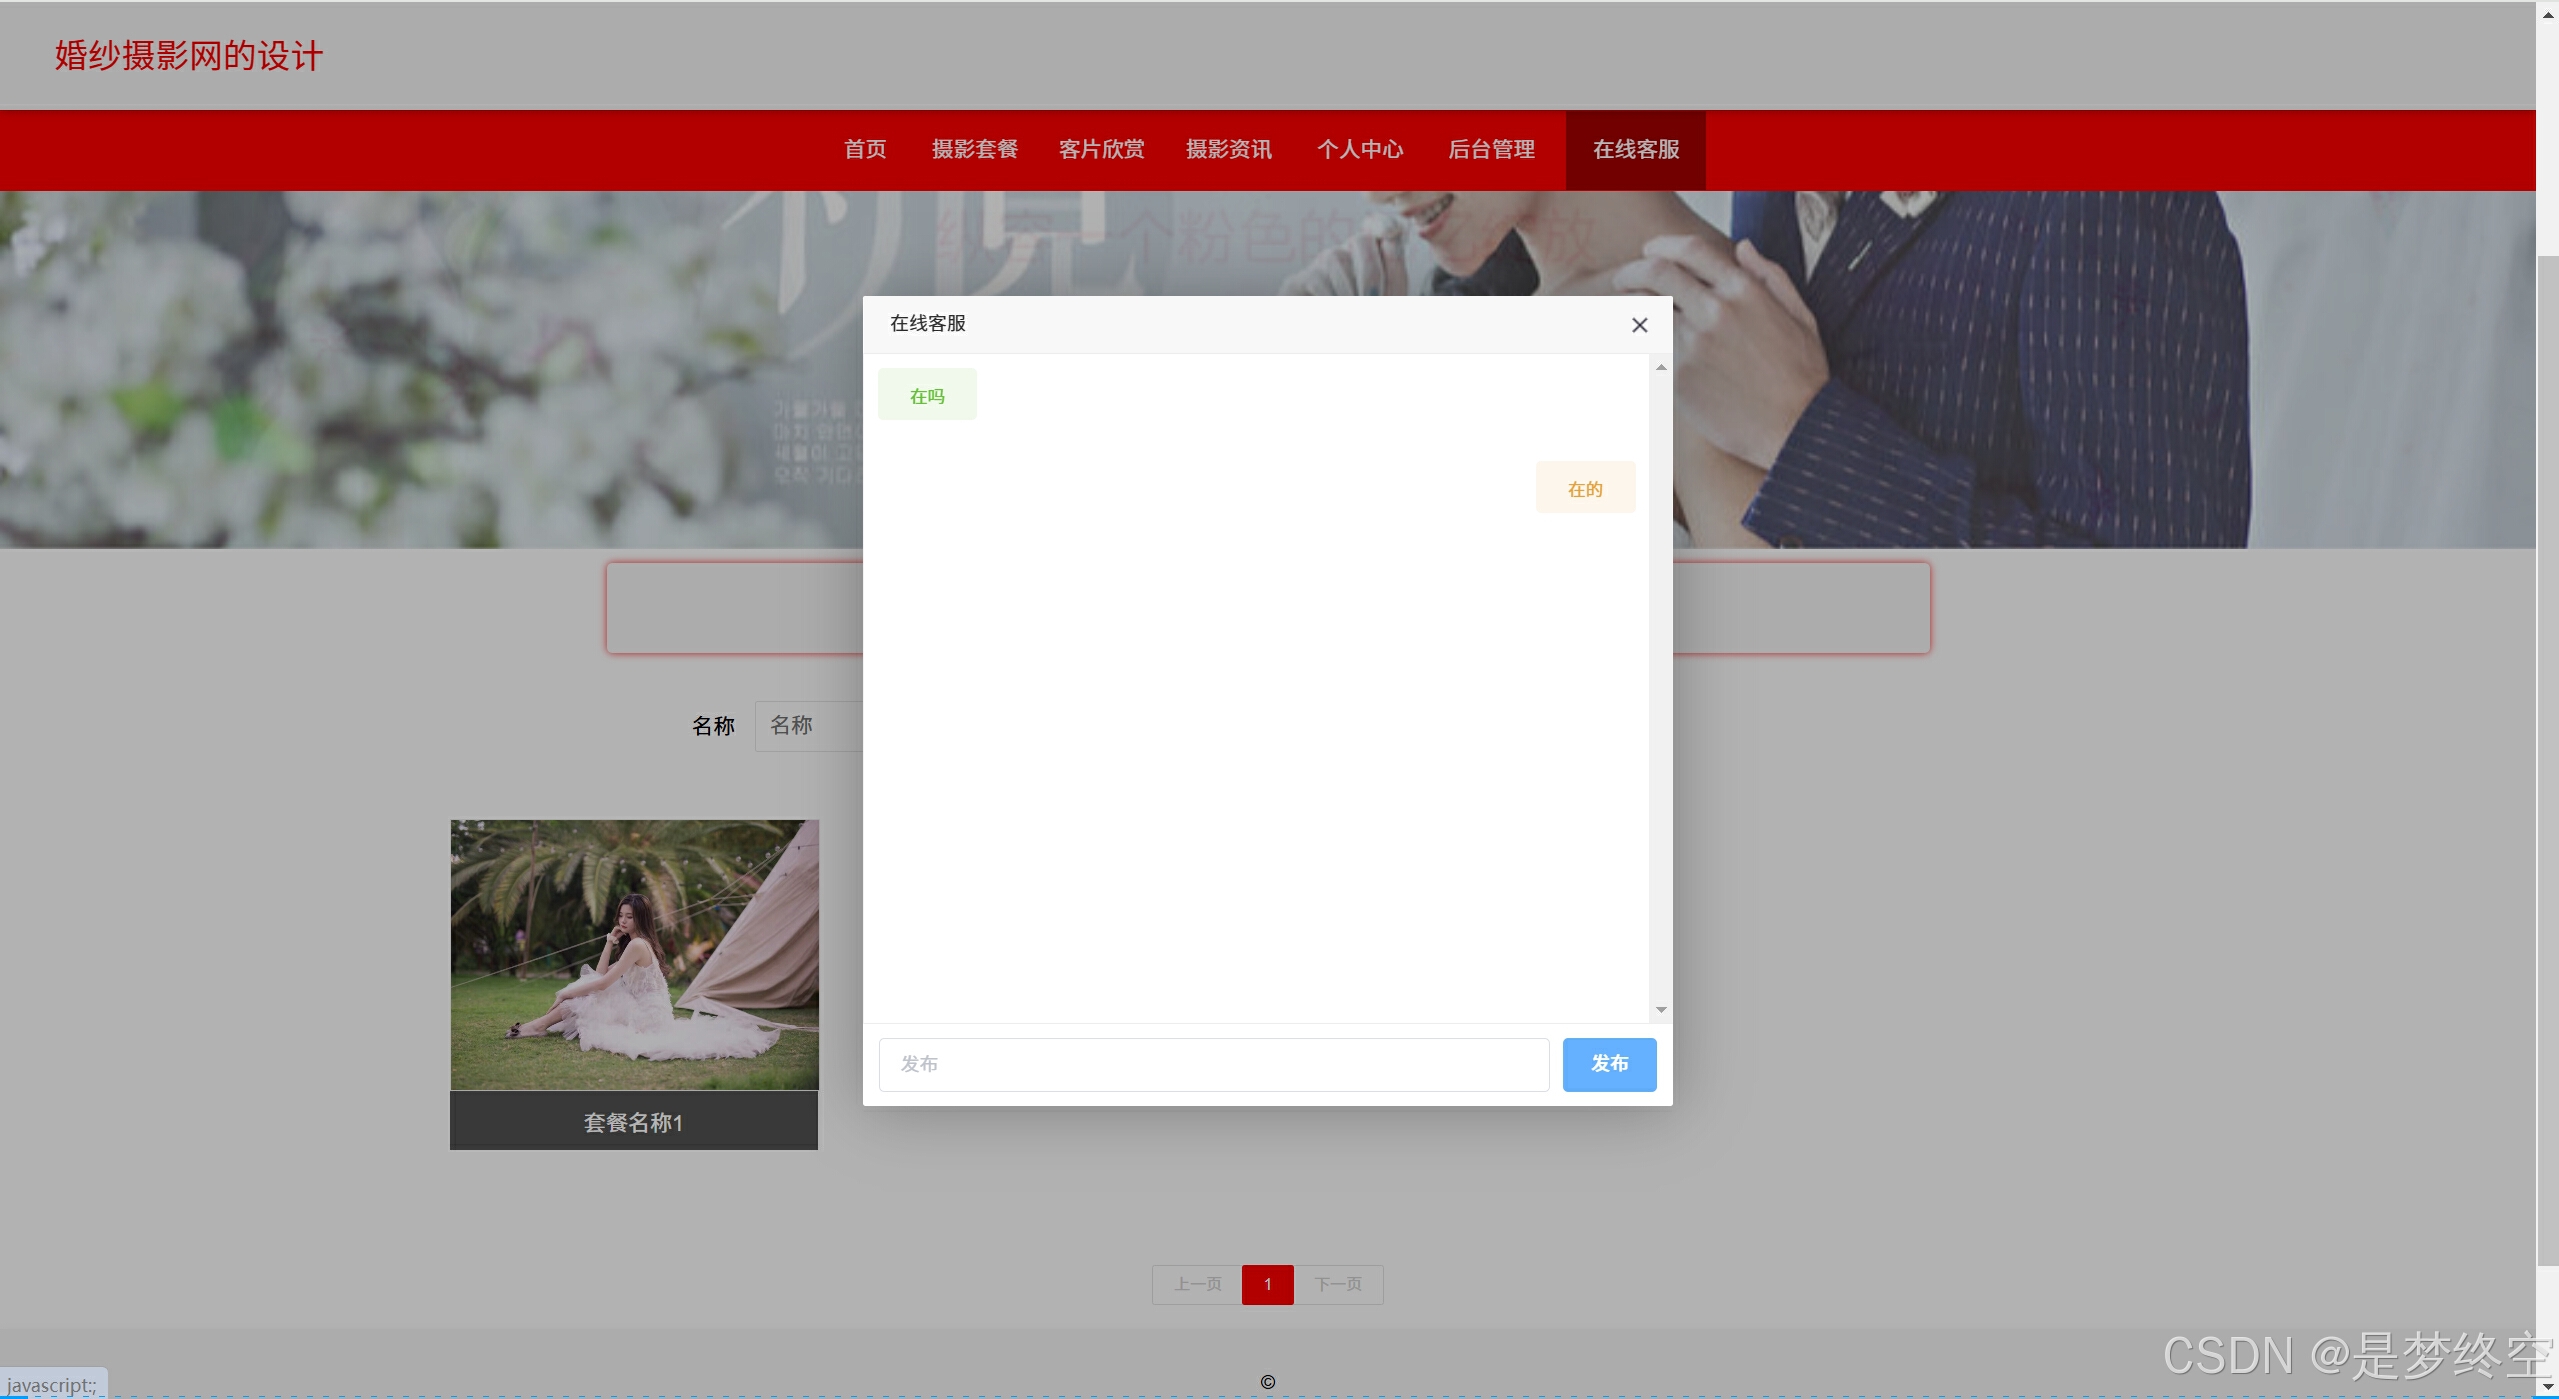
Task: Click the 在的 reply message bubble
Action: pos(1585,488)
